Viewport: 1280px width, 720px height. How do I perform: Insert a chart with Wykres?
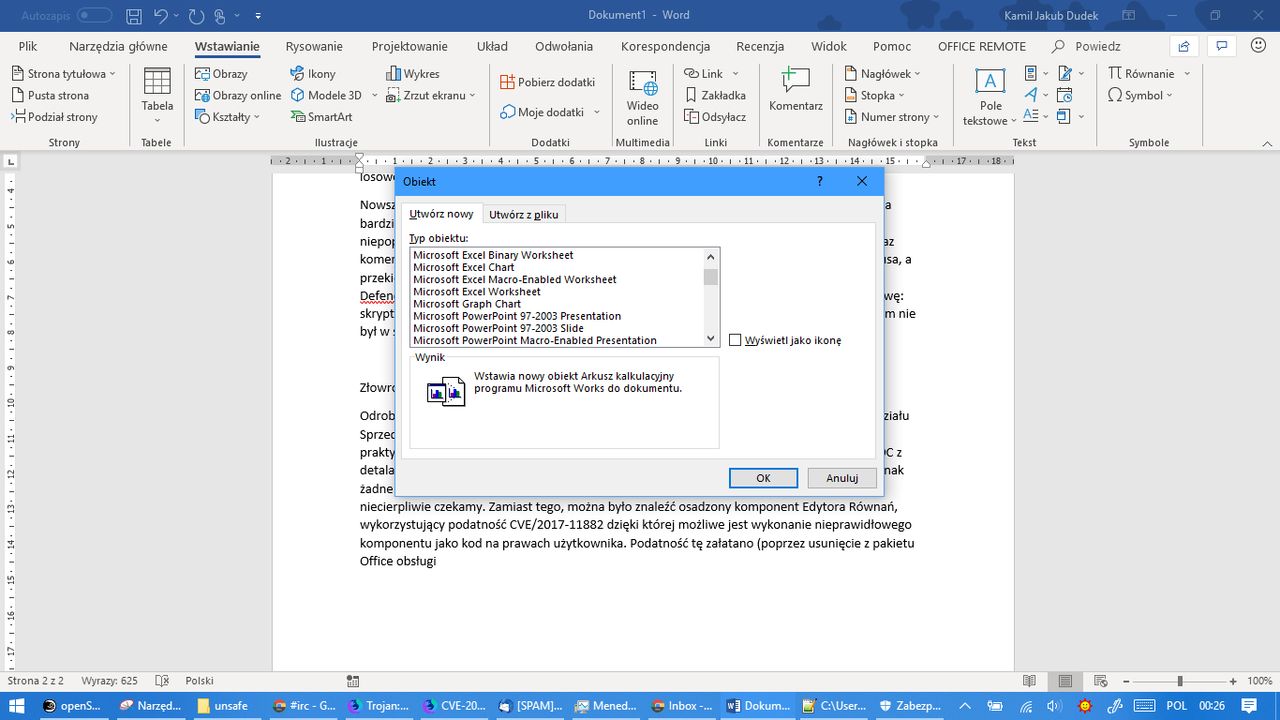[412, 74]
